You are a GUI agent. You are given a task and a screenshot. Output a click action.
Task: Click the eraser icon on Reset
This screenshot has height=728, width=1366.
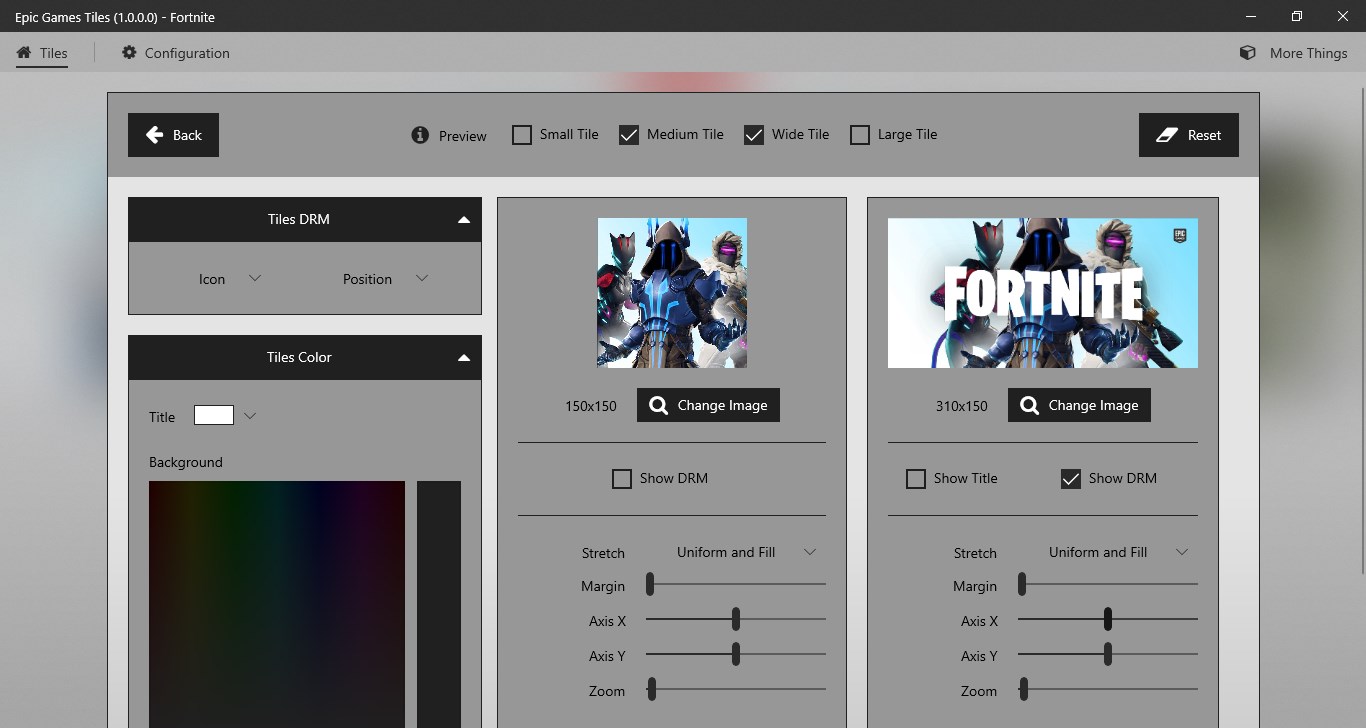1166,135
